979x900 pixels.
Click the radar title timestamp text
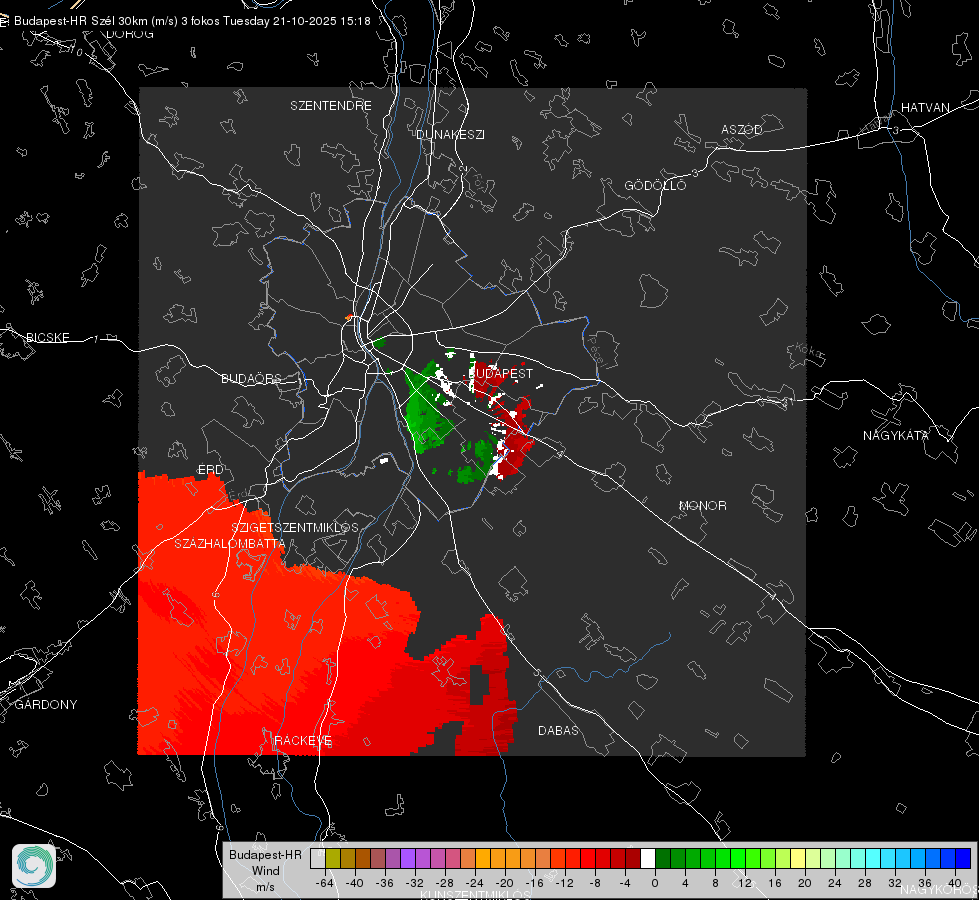192,21
